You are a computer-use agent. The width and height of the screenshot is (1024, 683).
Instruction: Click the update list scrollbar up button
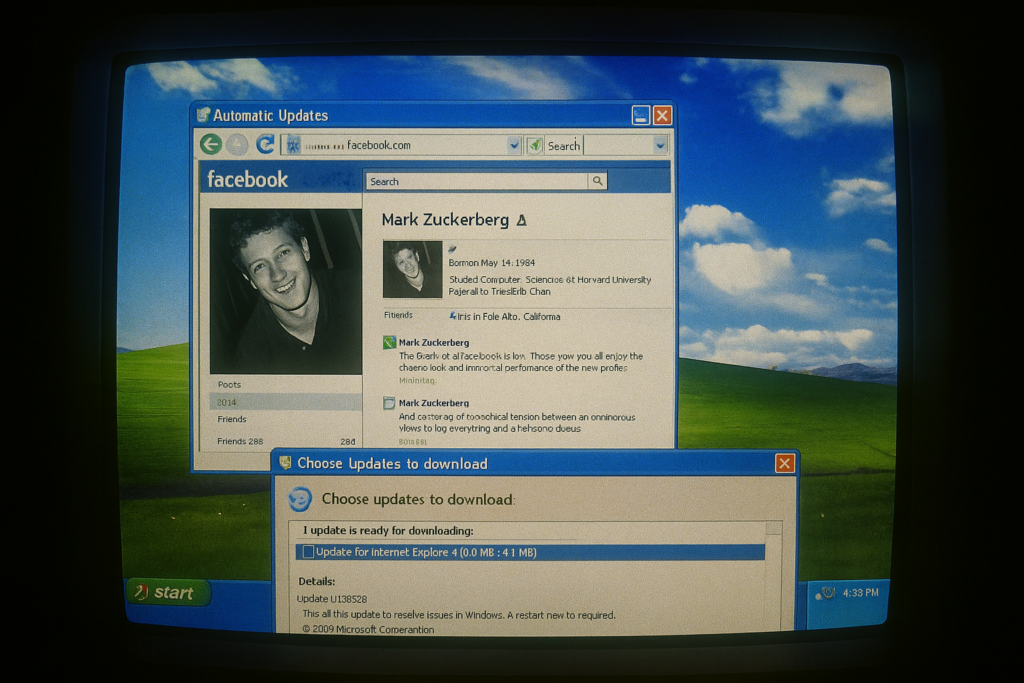(x=774, y=528)
